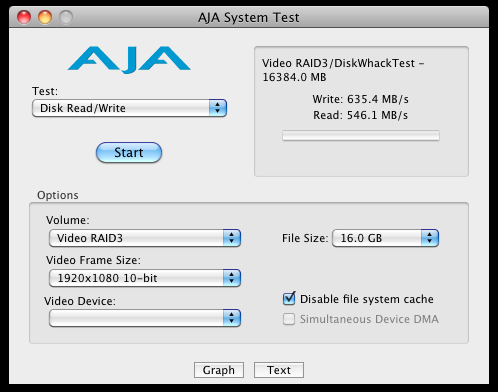Close the window with red button

(24, 17)
